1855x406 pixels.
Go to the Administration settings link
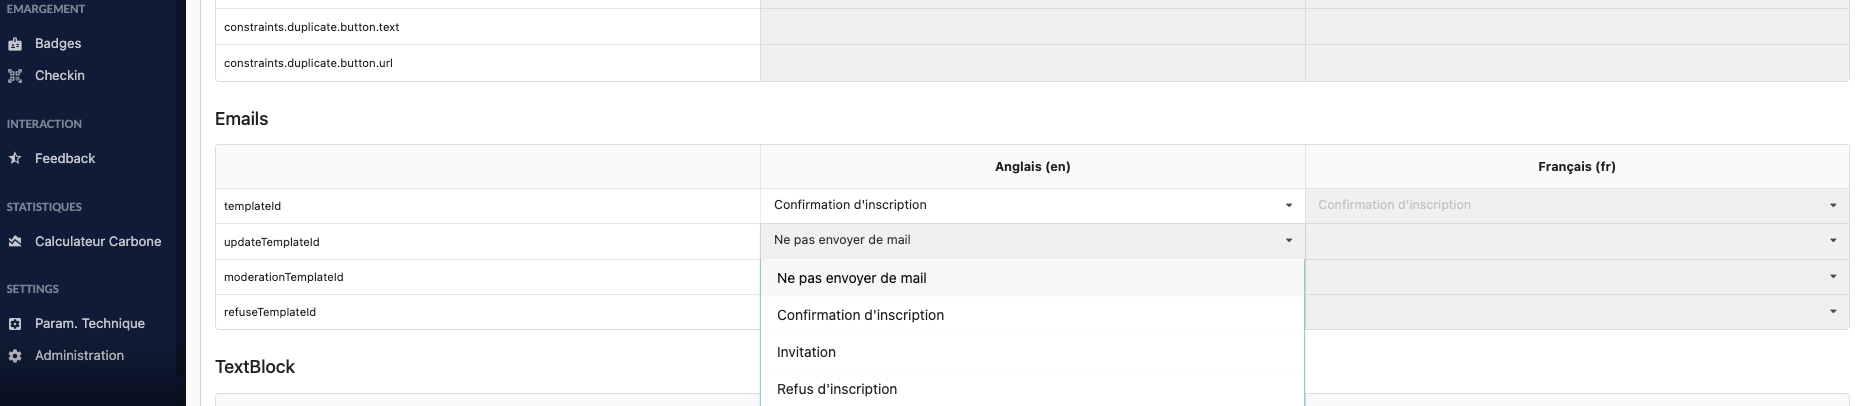(79, 356)
